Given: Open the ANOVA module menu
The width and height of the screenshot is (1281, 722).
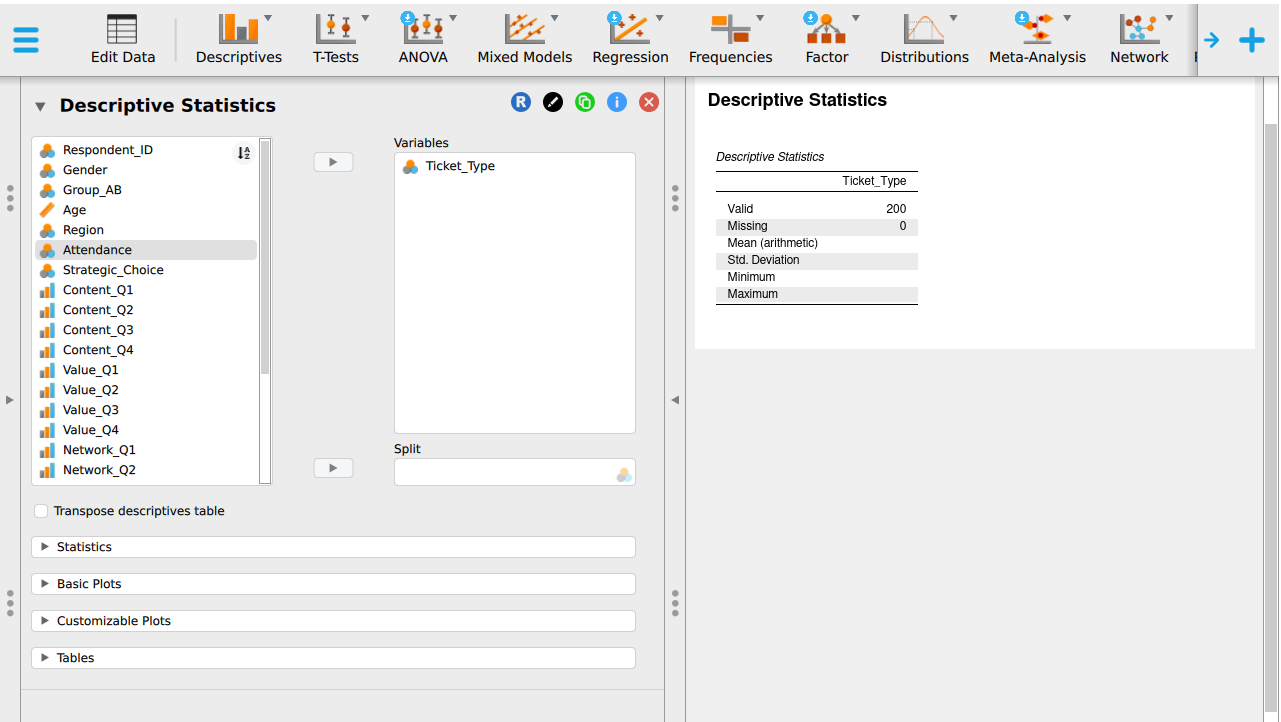Looking at the screenshot, I should [423, 40].
